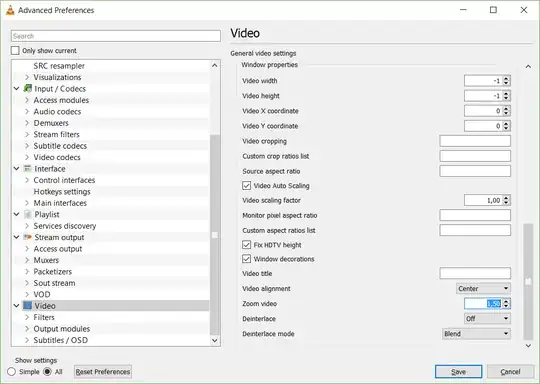Viewport: 540px width, 384px height.
Task: Select Packetizers tree item
Action: tap(53, 271)
